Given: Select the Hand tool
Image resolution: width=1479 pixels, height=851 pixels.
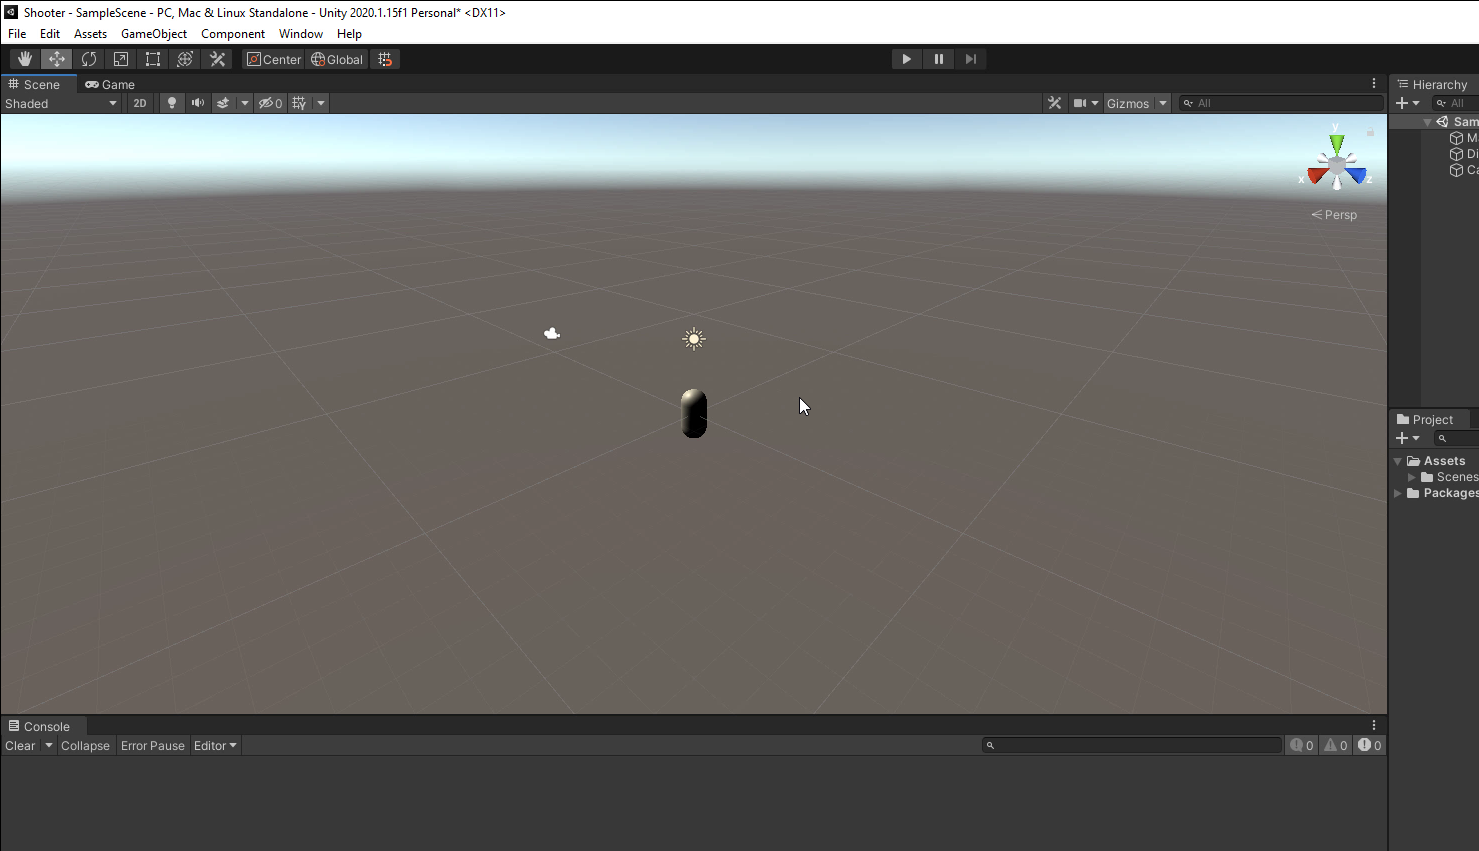Looking at the screenshot, I should click(x=25, y=59).
